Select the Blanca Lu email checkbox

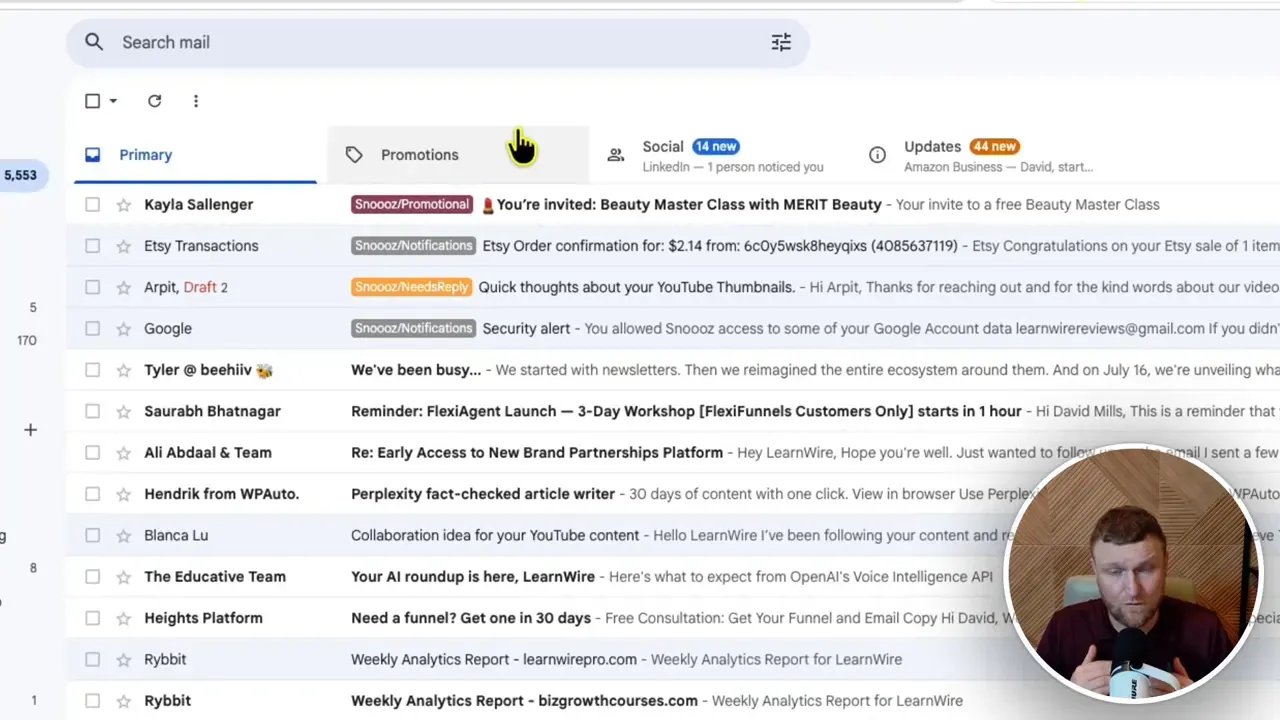pyautogui.click(x=92, y=535)
